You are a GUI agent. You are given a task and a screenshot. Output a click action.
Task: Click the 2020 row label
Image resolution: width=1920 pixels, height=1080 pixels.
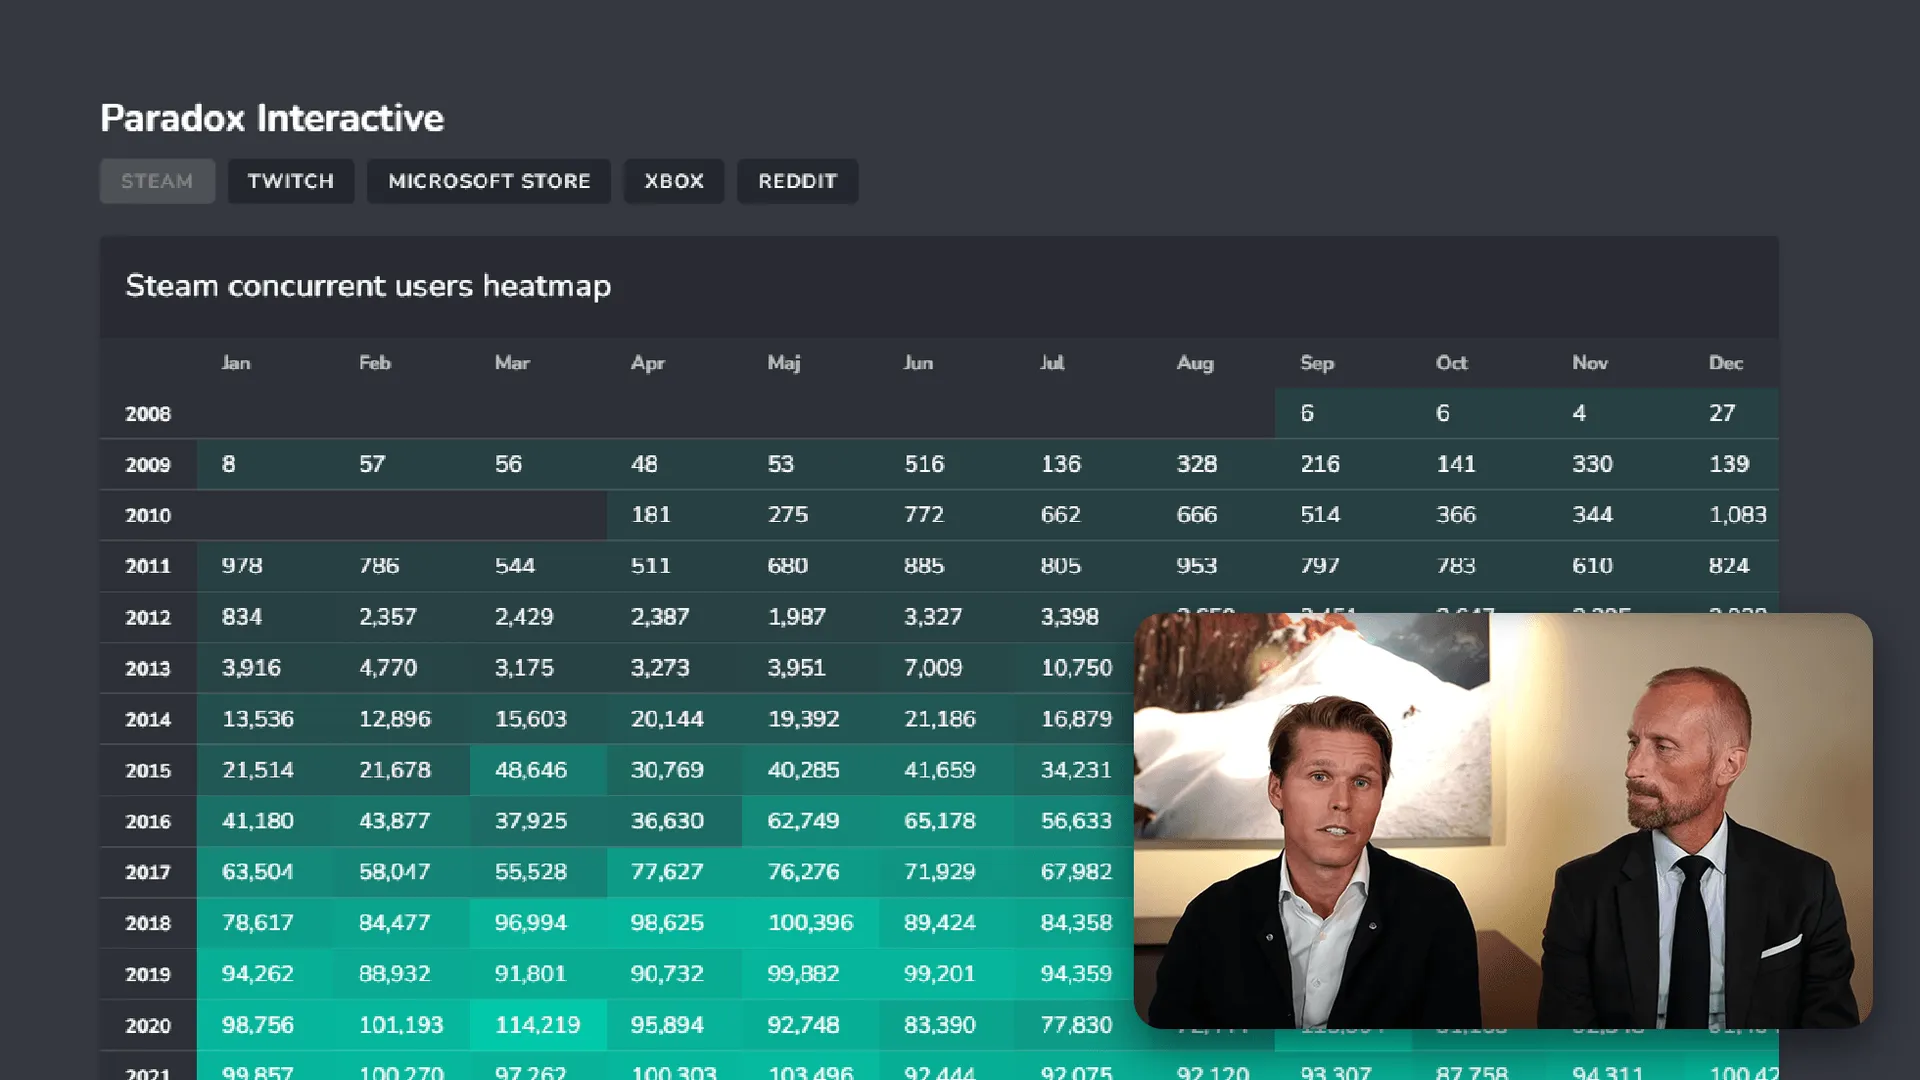tap(148, 1026)
